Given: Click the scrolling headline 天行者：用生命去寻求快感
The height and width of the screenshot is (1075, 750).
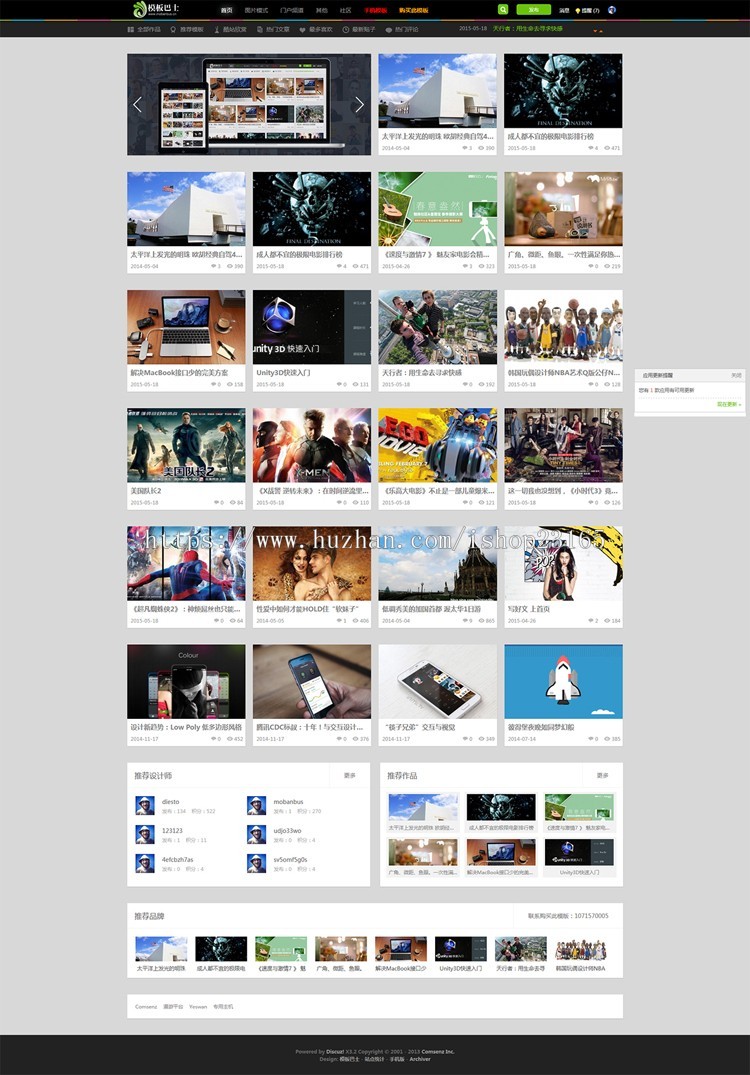Looking at the screenshot, I should coord(528,29).
